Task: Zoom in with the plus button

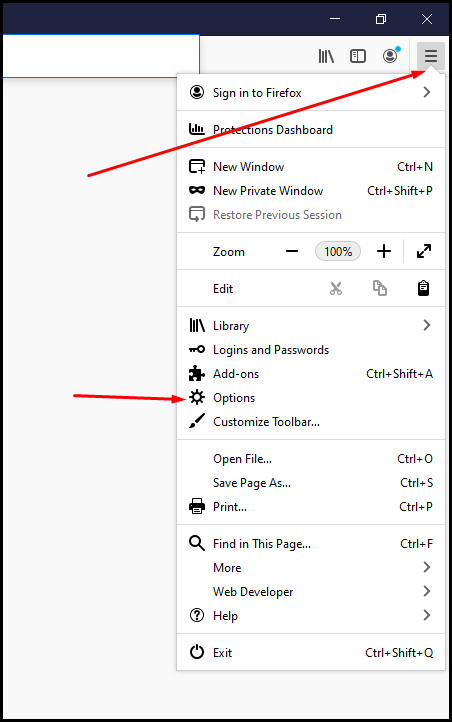Action: tap(383, 251)
